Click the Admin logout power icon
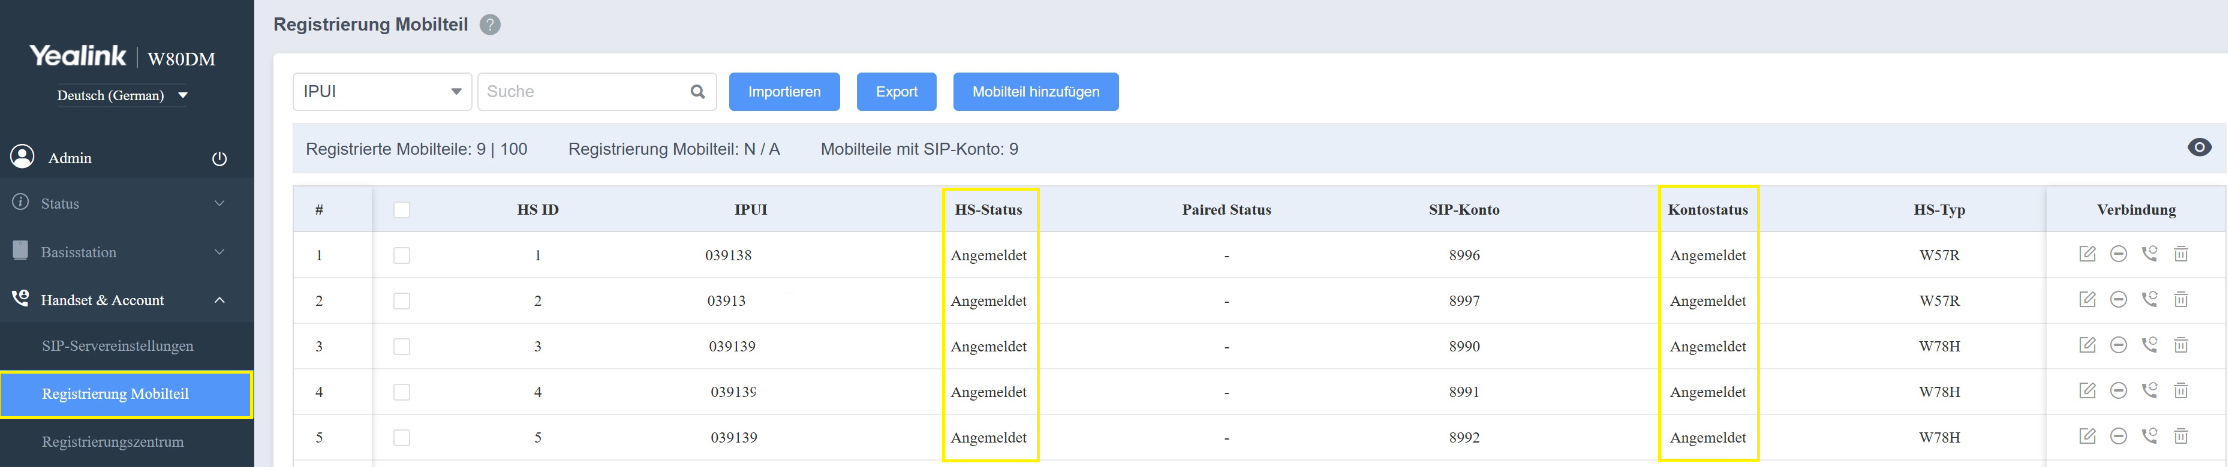Viewport: 2228px width, 467px height. pyautogui.click(x=220, y=159)
